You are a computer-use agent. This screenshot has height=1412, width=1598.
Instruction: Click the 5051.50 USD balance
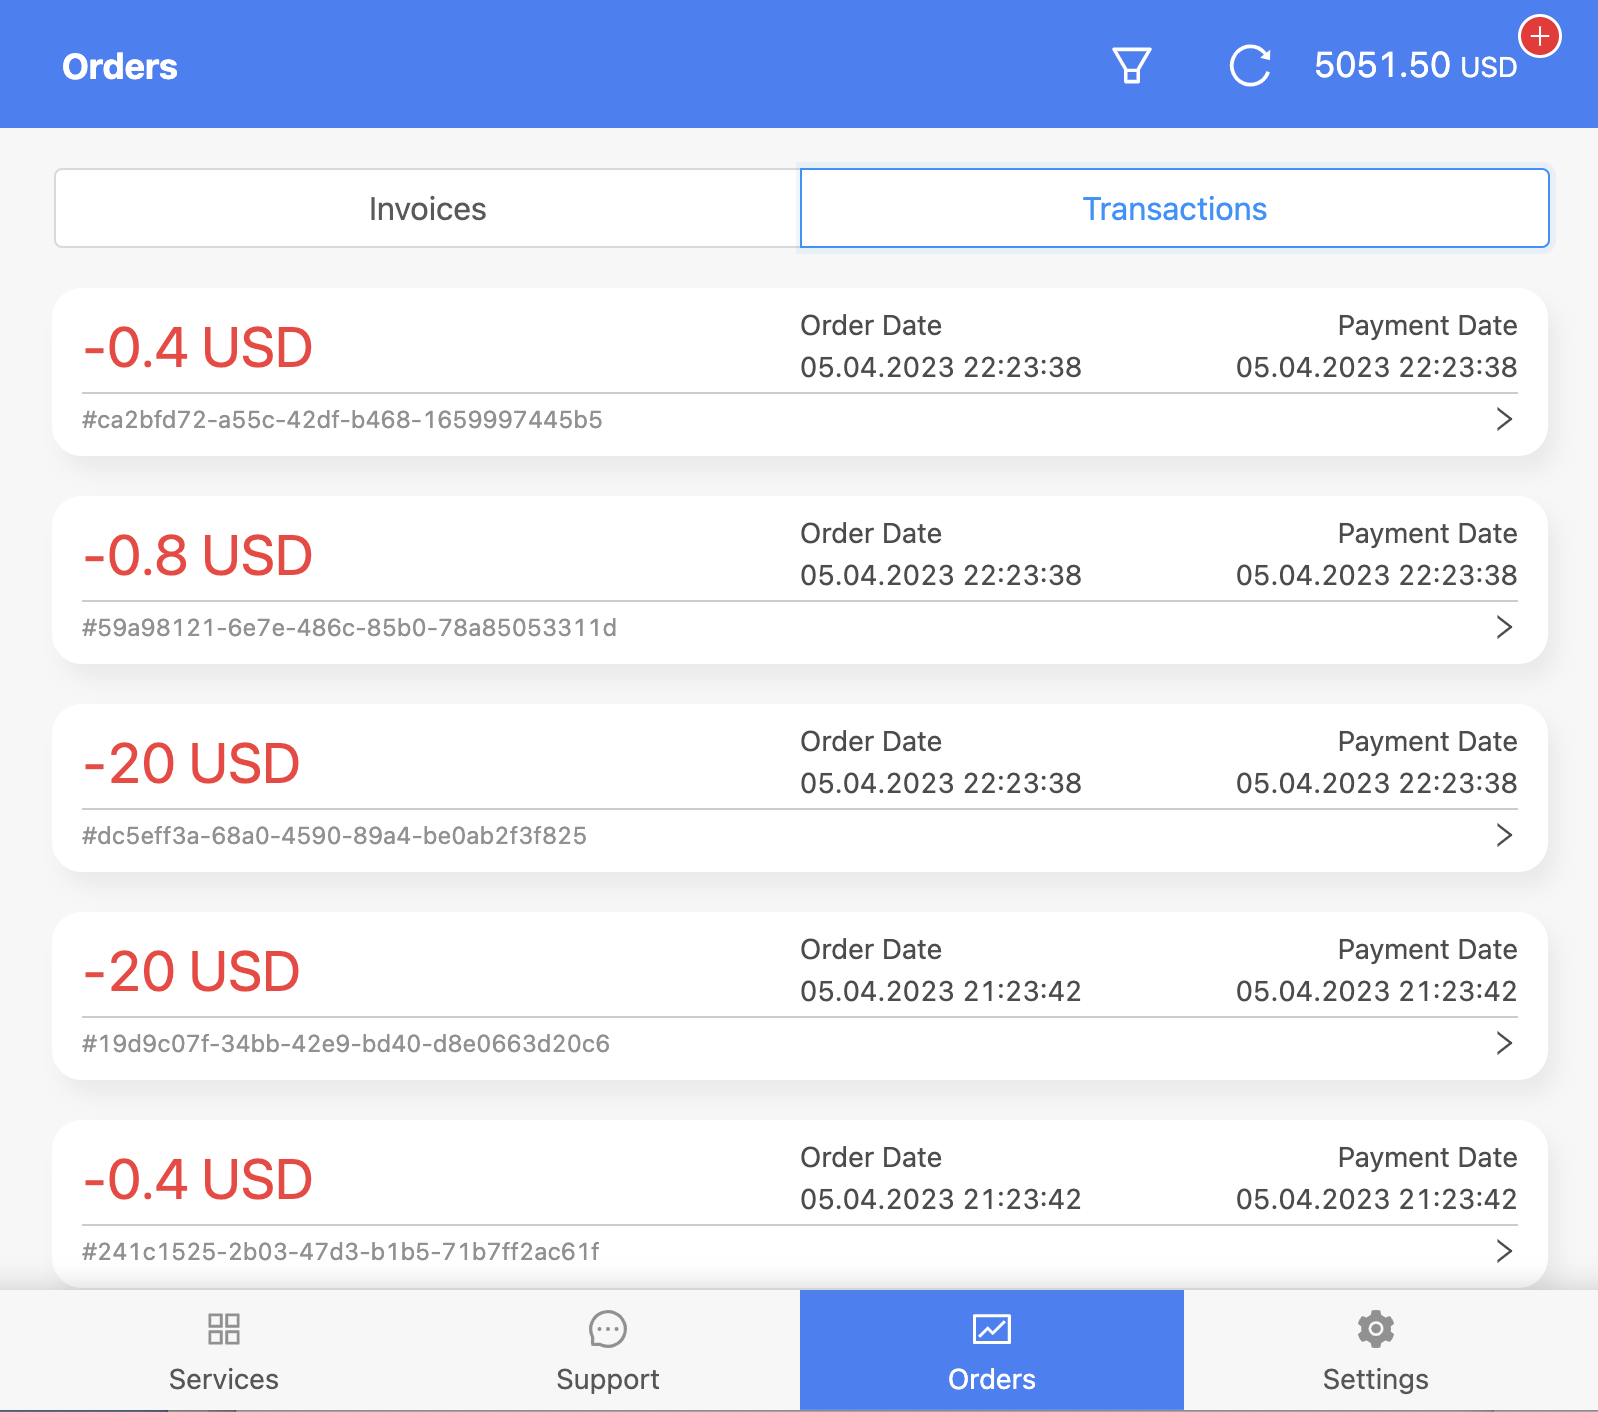[x=1415, y=66]
